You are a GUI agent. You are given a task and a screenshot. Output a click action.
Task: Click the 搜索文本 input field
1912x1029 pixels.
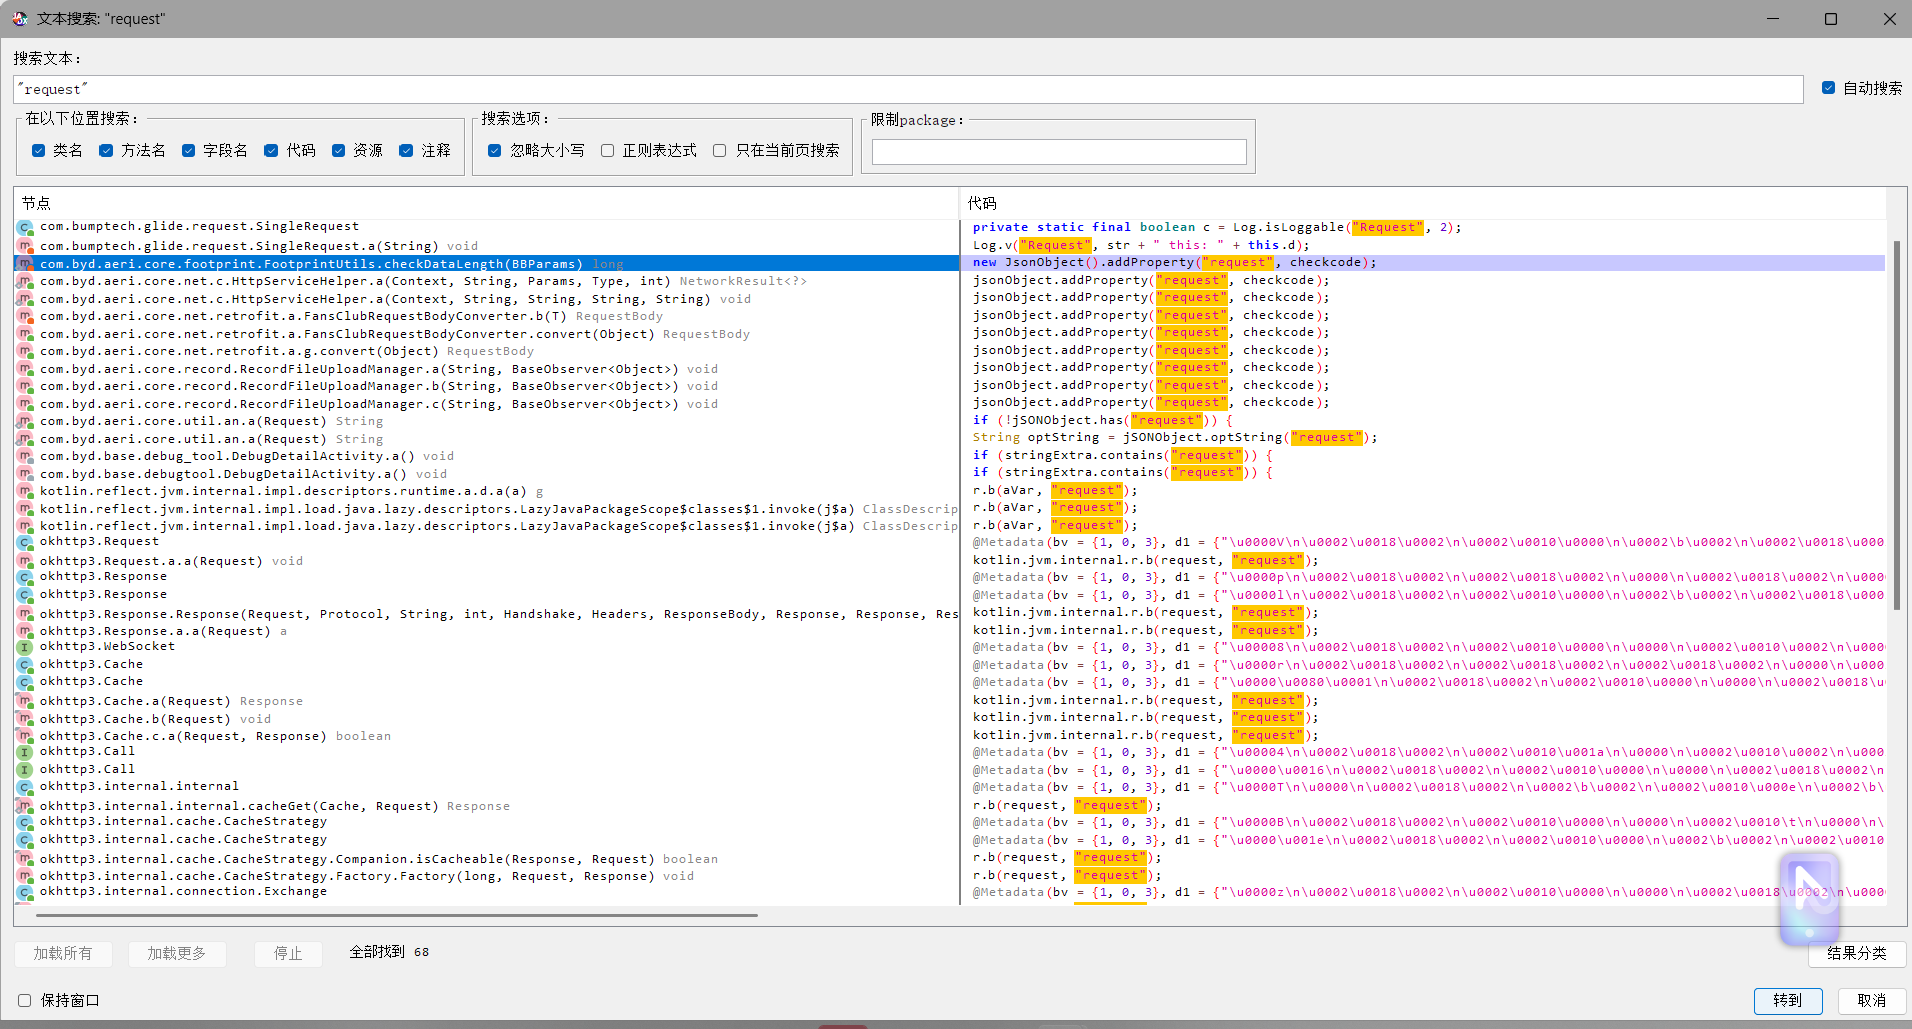908,89
